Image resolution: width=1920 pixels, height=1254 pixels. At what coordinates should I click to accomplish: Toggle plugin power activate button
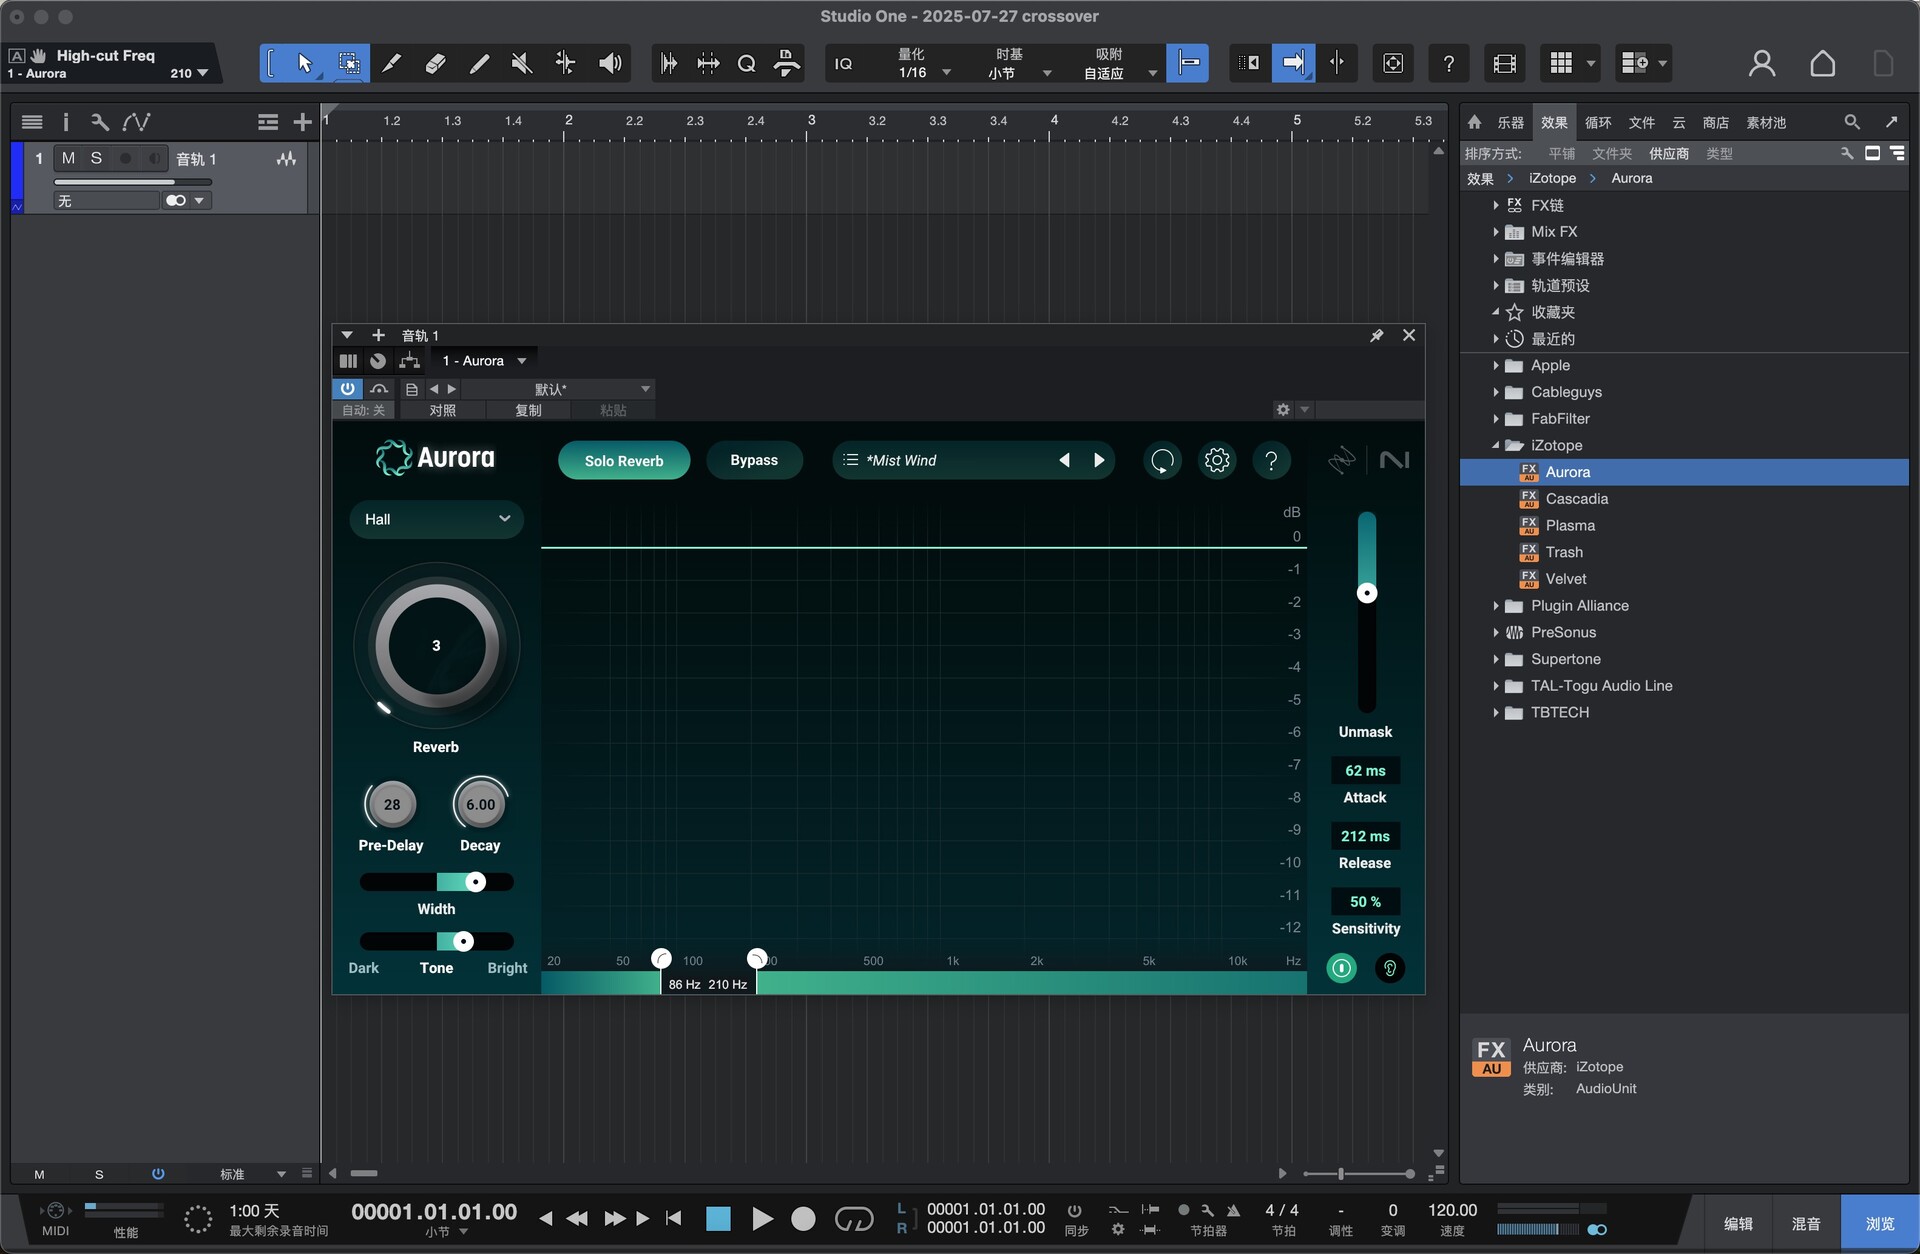tap(347, 388)
